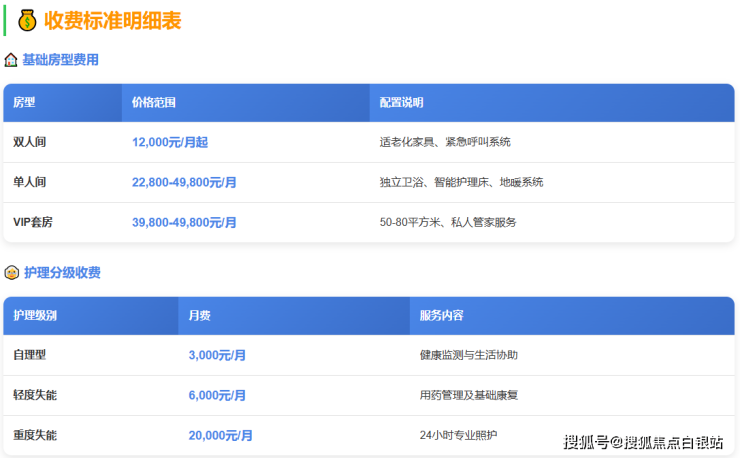Image resolution: width=740 pixels, height=458 pixels.
Task: Click the 24小时专业照护 service description
Action: tap(458, 435)
